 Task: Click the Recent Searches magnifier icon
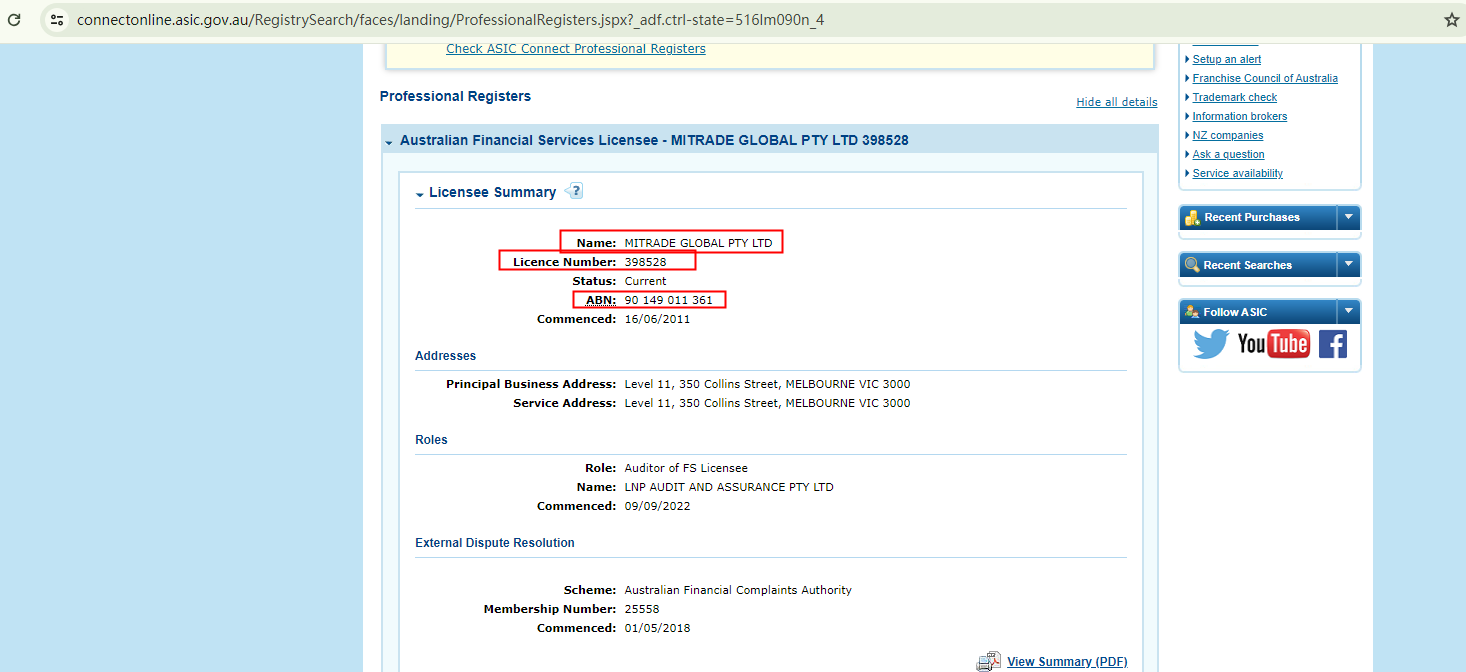tap(1192, 265)
